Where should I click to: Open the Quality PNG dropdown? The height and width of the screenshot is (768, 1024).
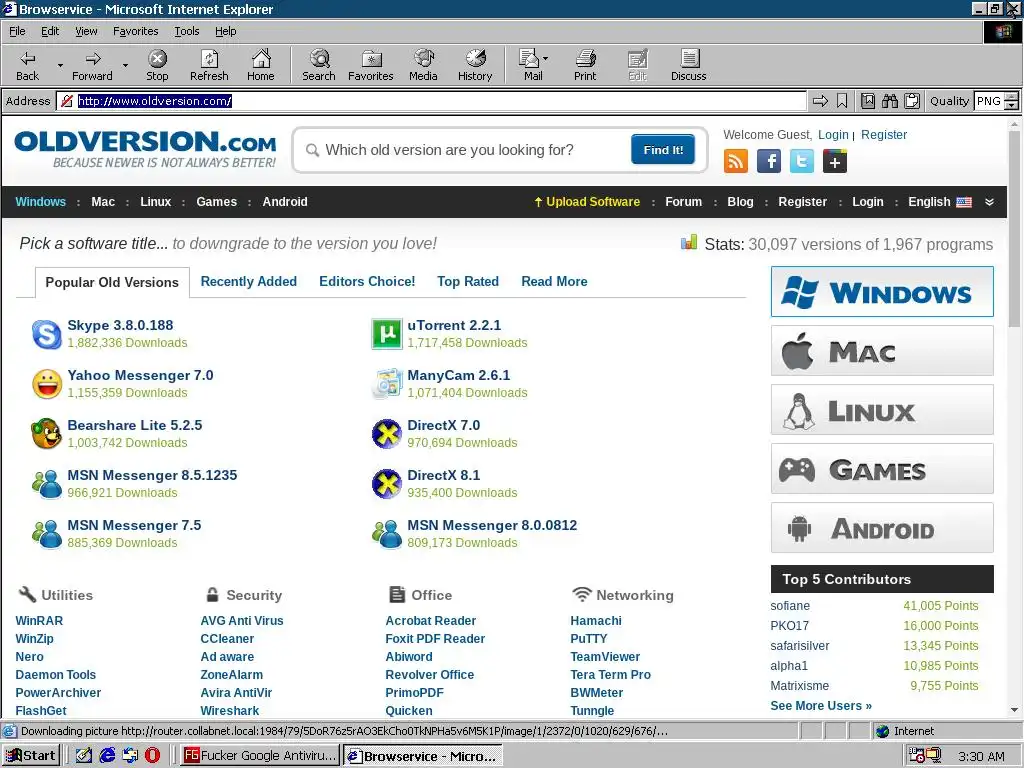1012,101
